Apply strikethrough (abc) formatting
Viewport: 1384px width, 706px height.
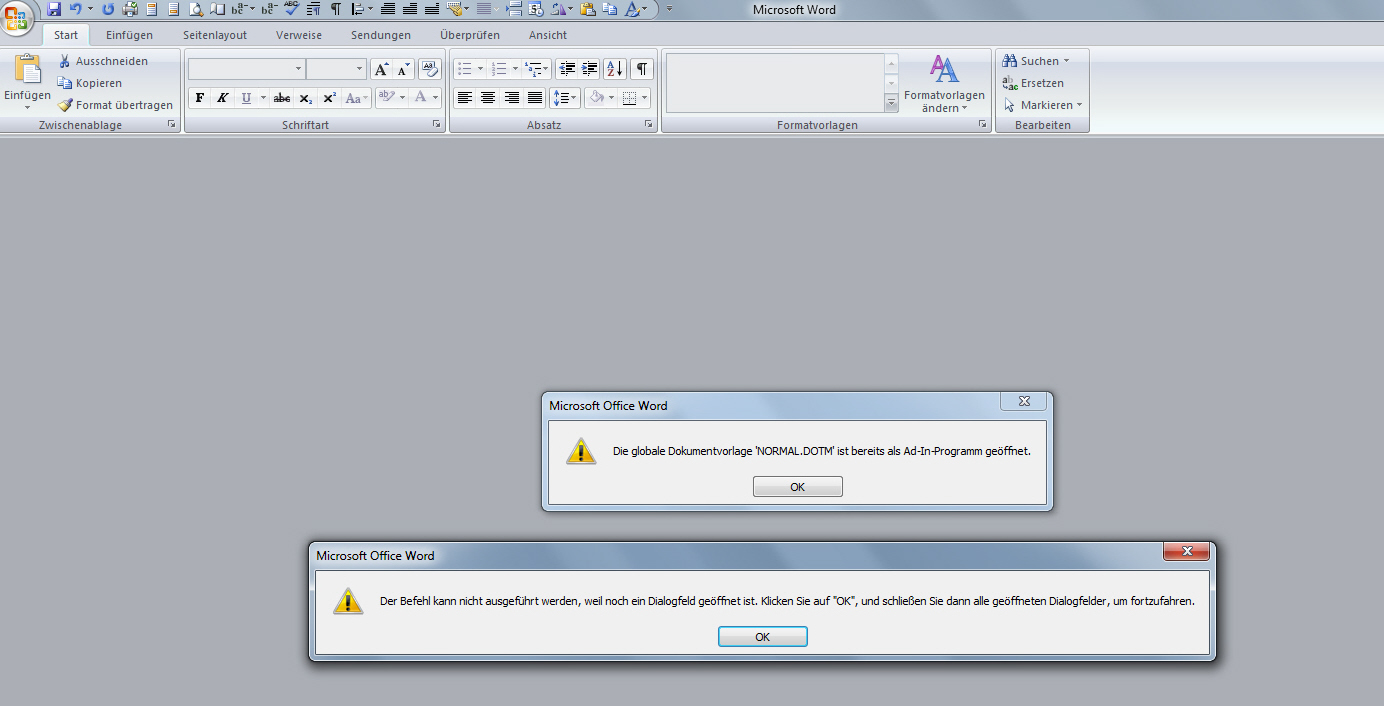(x=282, y=98)
